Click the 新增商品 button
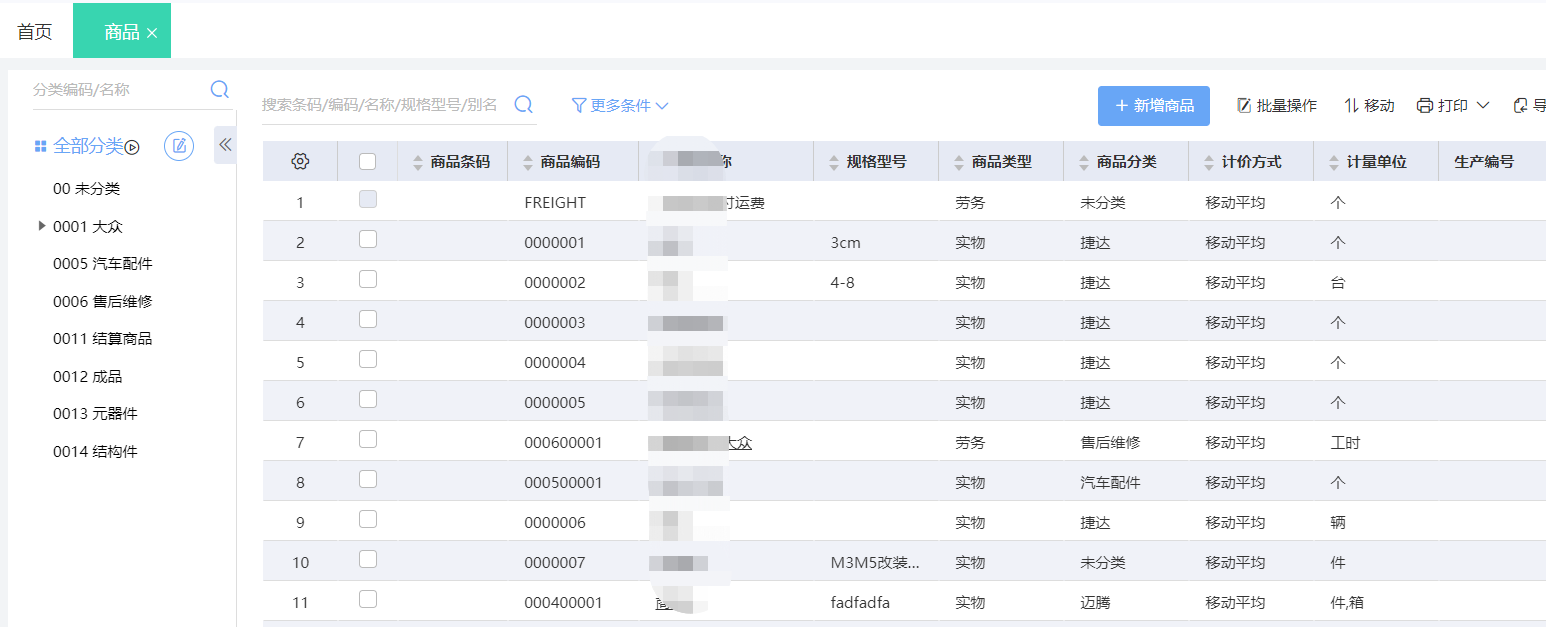 1153,105
